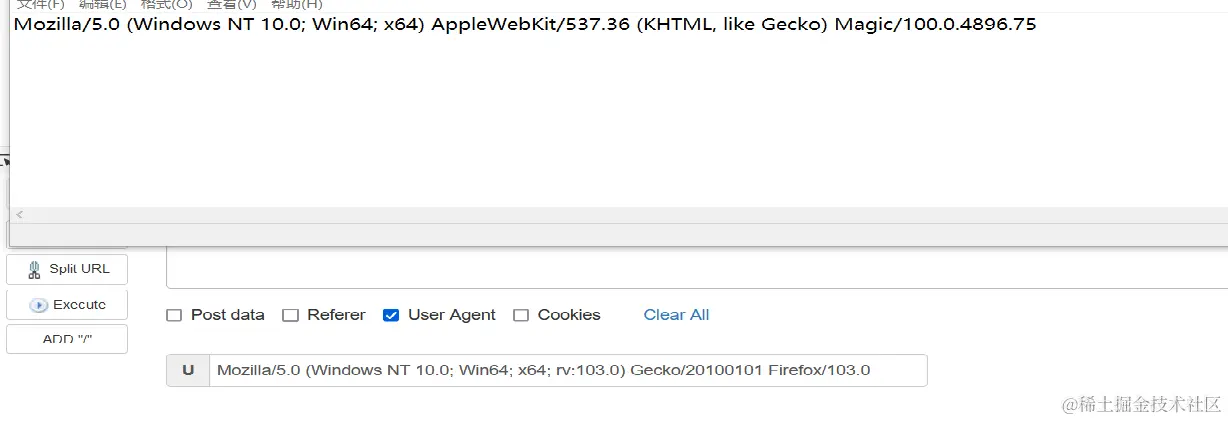Uncheck the User Agent checkbox
This screenshot has height=421, width=1228.
[391, 315]
